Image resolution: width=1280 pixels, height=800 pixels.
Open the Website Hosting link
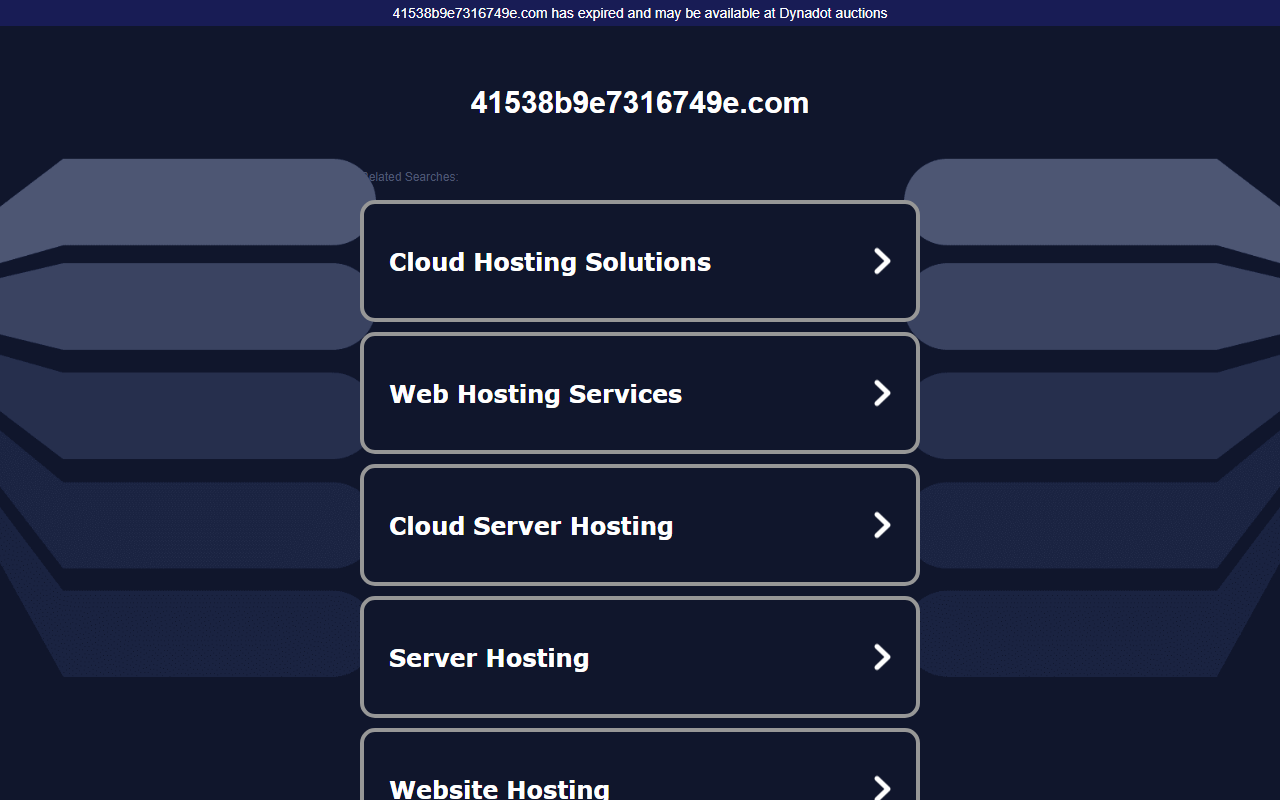coord(640,765)
